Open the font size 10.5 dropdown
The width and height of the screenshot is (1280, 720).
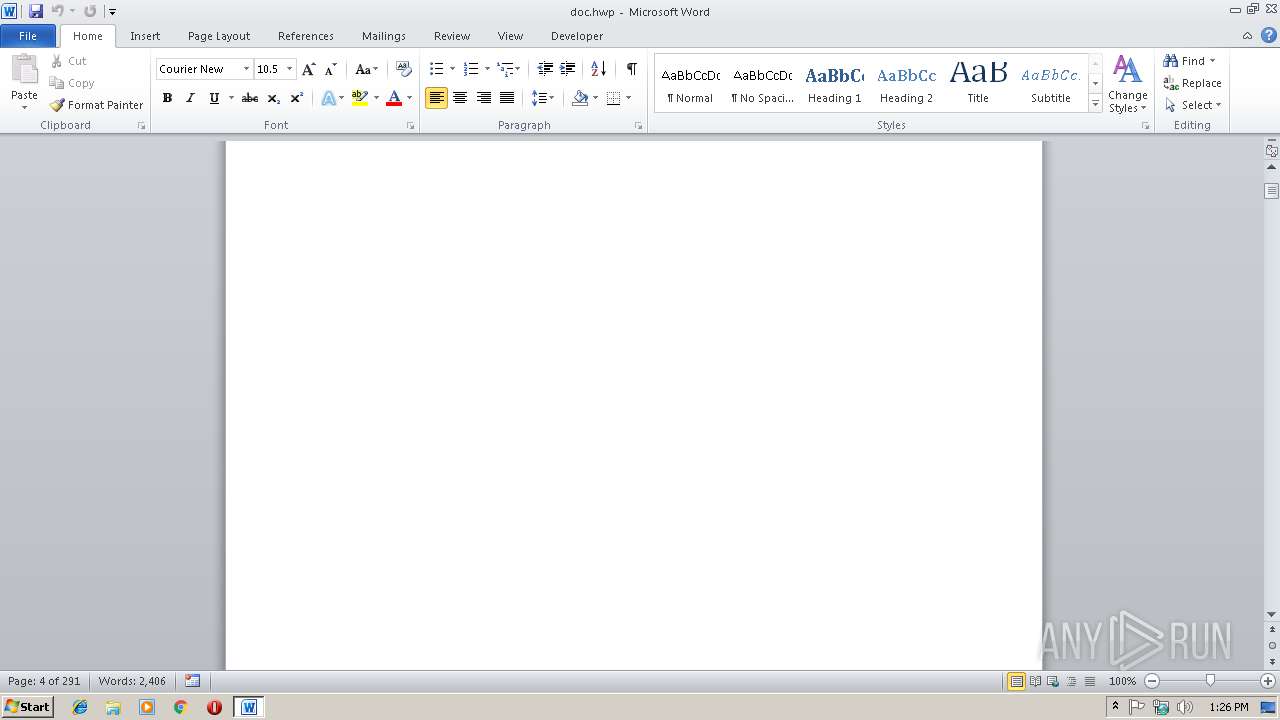tap(290, 69)
